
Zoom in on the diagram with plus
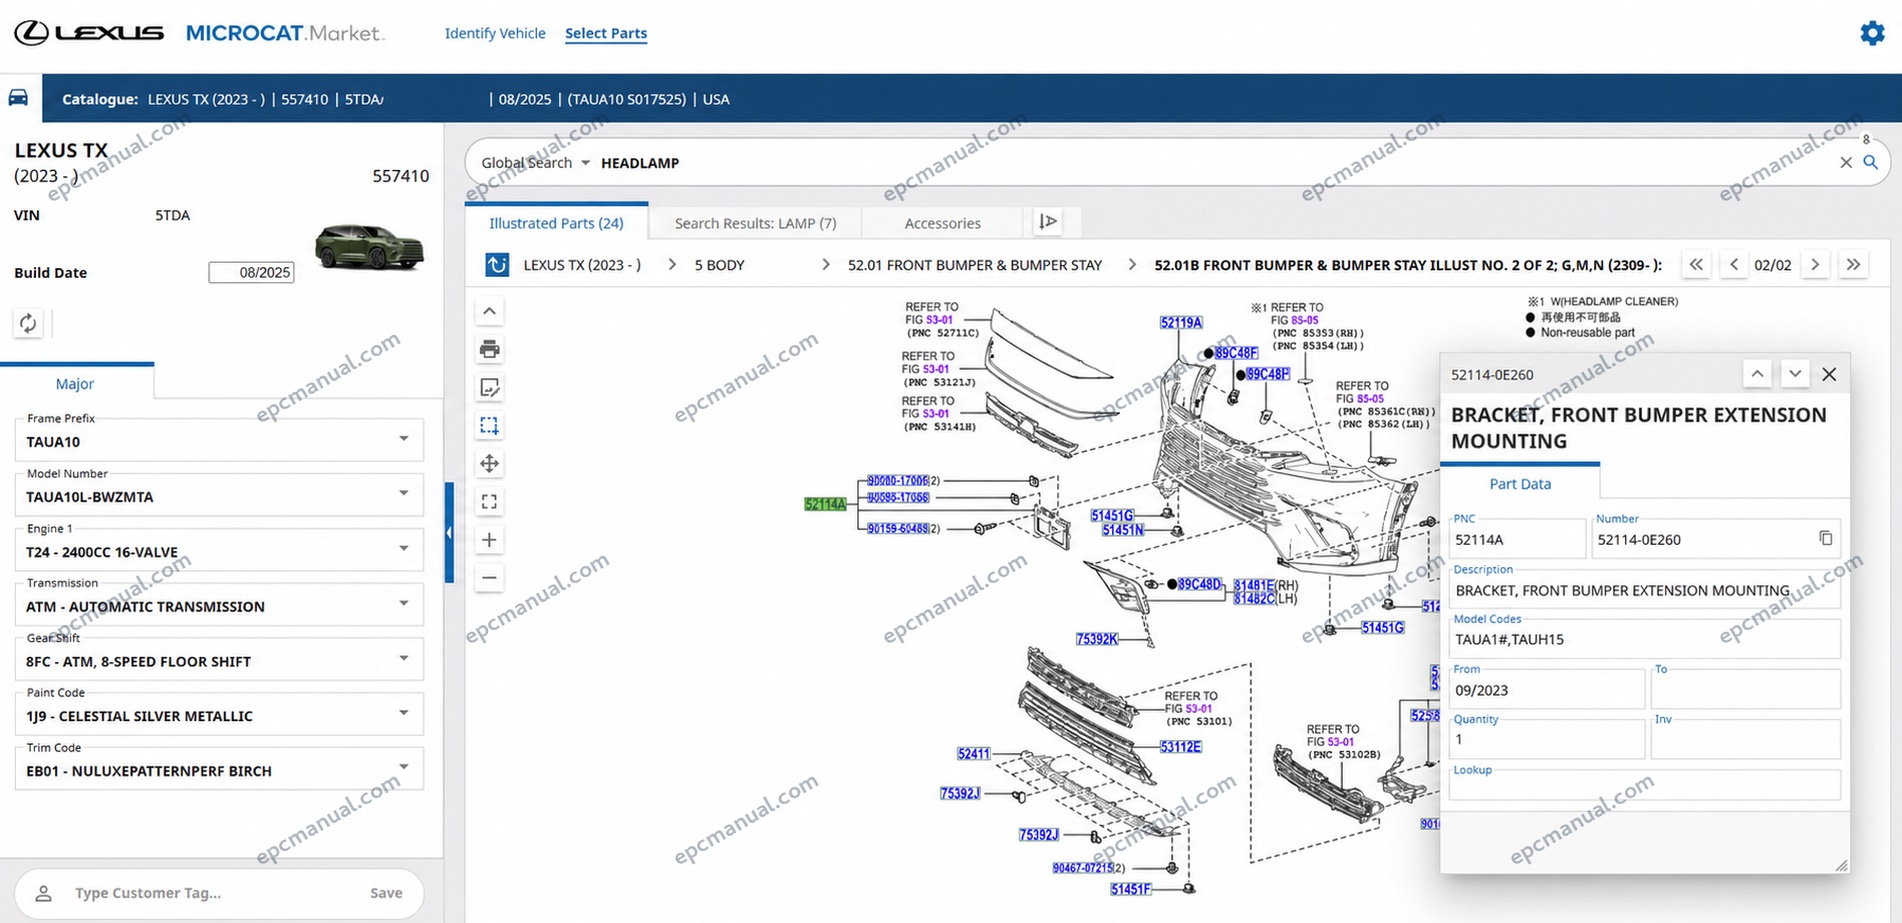489,540
